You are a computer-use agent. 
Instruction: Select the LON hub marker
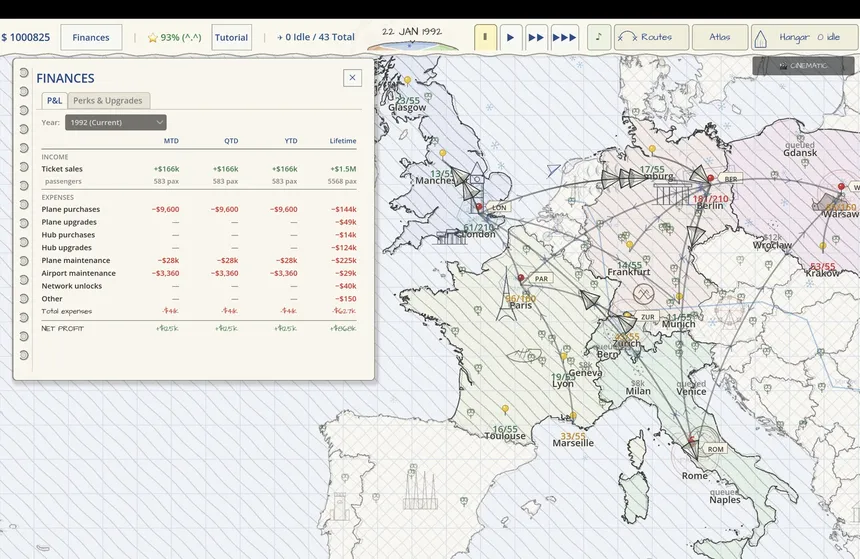499,207
